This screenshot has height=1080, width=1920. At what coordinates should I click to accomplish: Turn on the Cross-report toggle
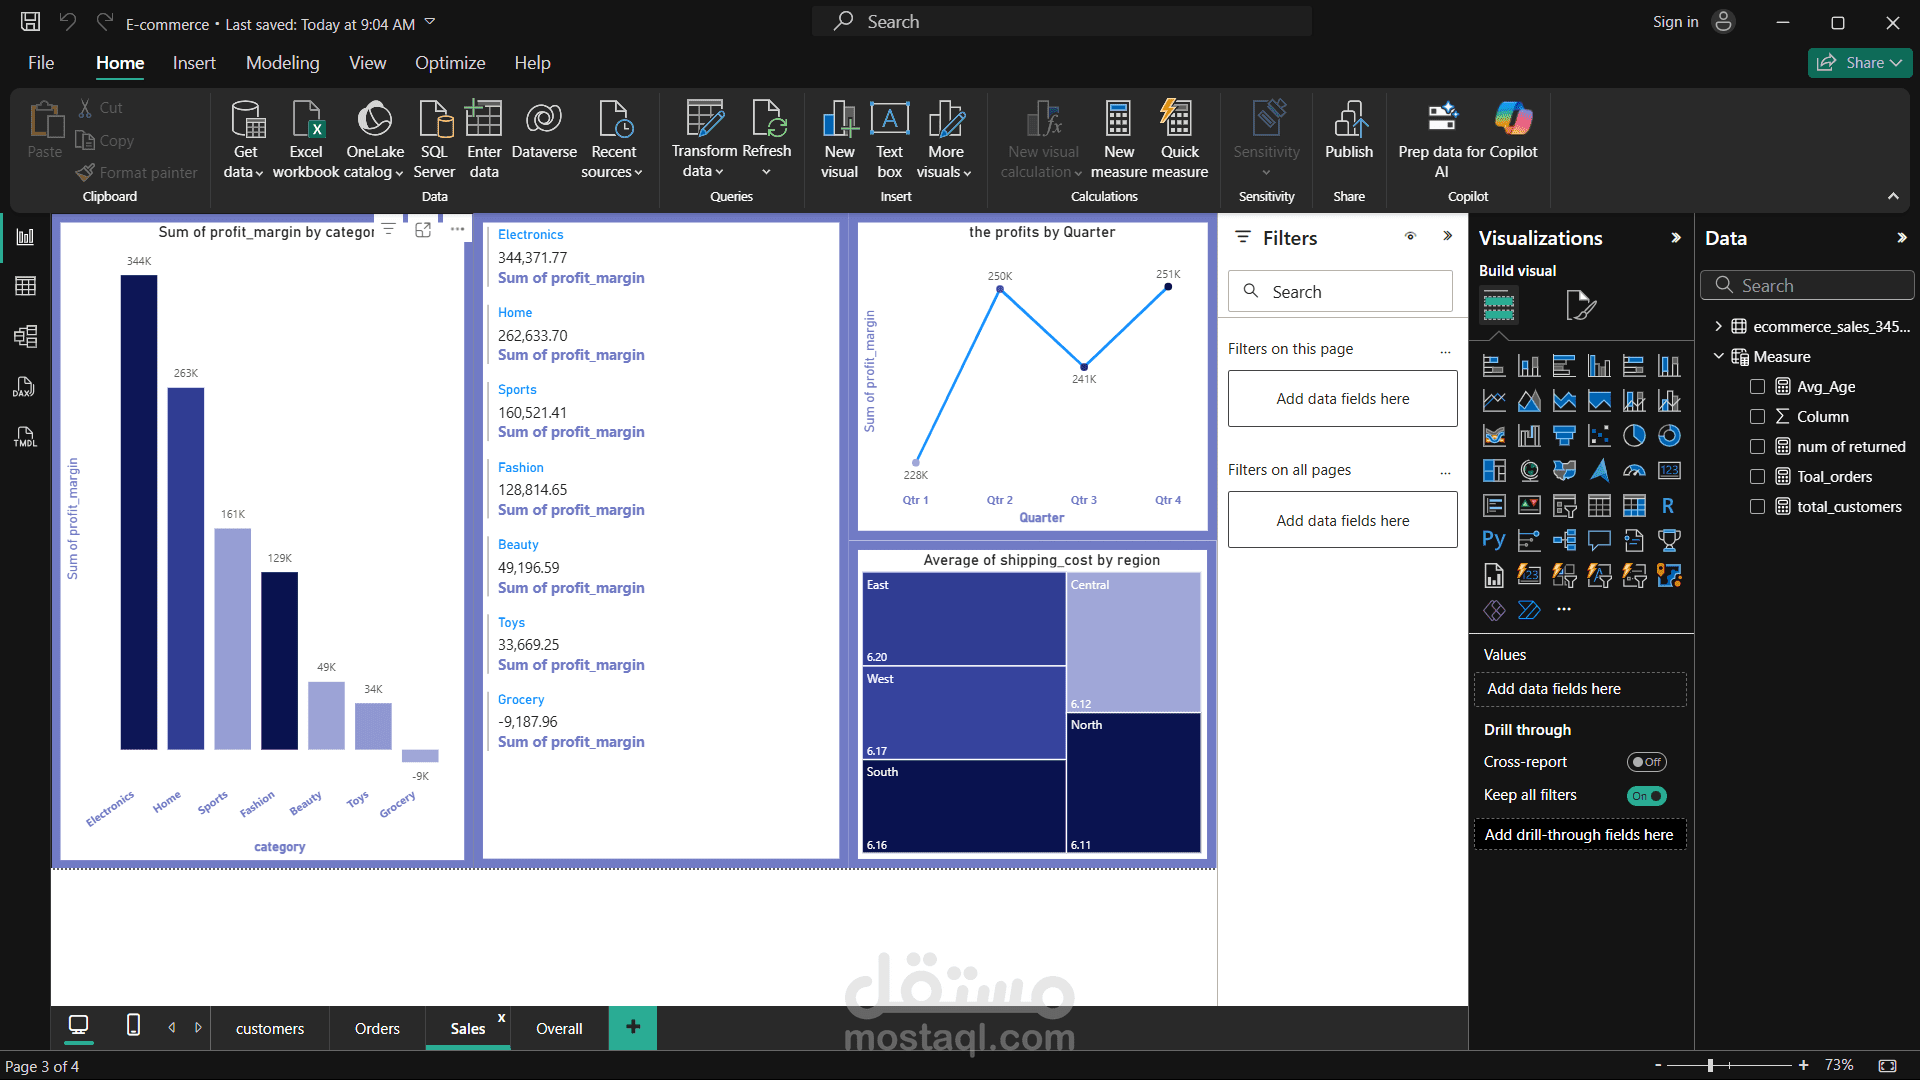click(x=1646, y=762)
